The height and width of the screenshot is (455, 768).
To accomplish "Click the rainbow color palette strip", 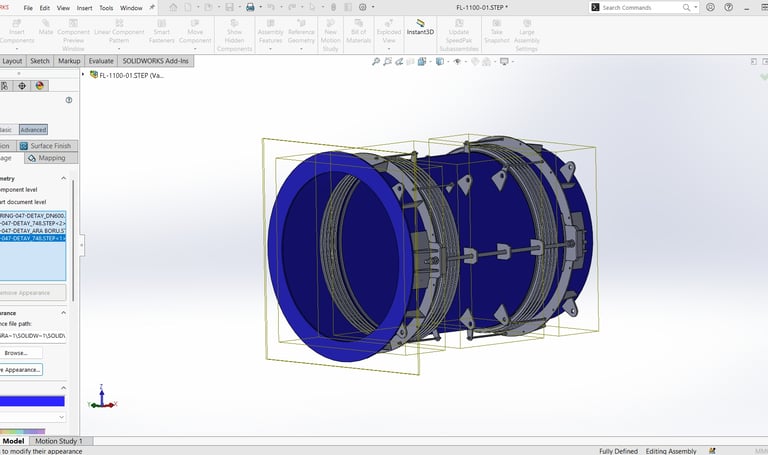I will point(22,432).
